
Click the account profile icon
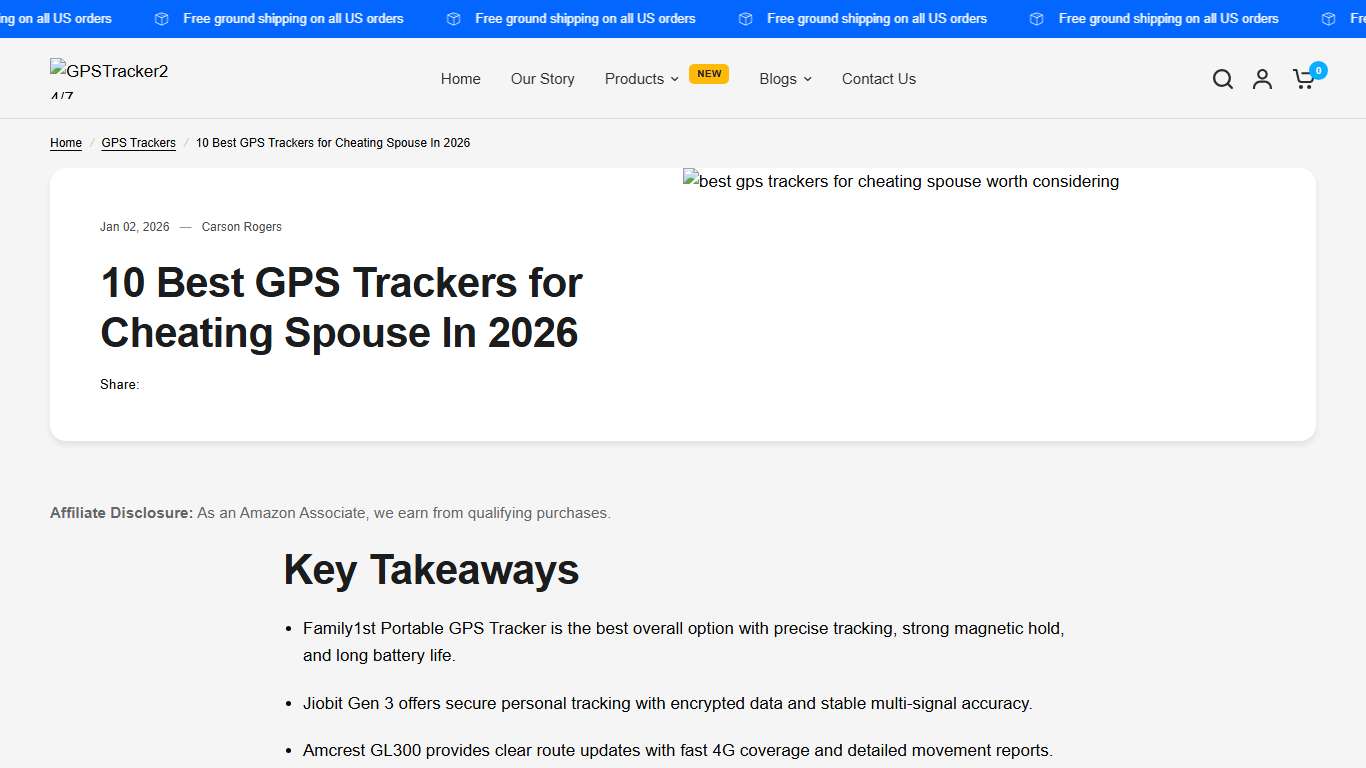(x=1262, y=78)
